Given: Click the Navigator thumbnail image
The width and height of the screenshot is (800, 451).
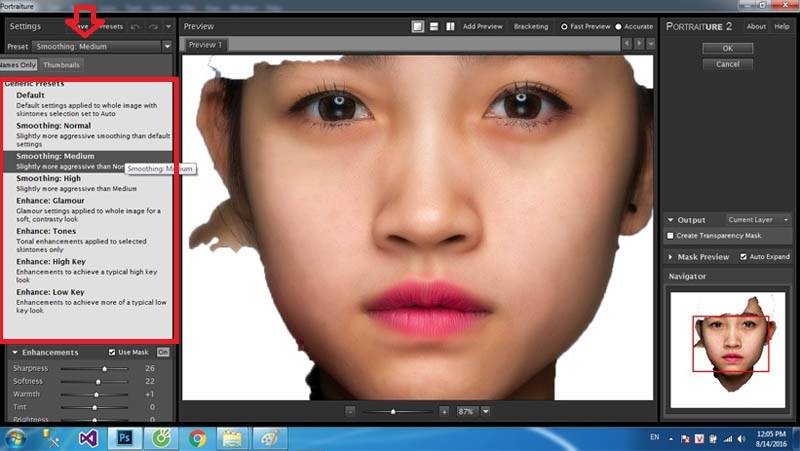Looking at the screenshot, I should (x=728, y=349).
